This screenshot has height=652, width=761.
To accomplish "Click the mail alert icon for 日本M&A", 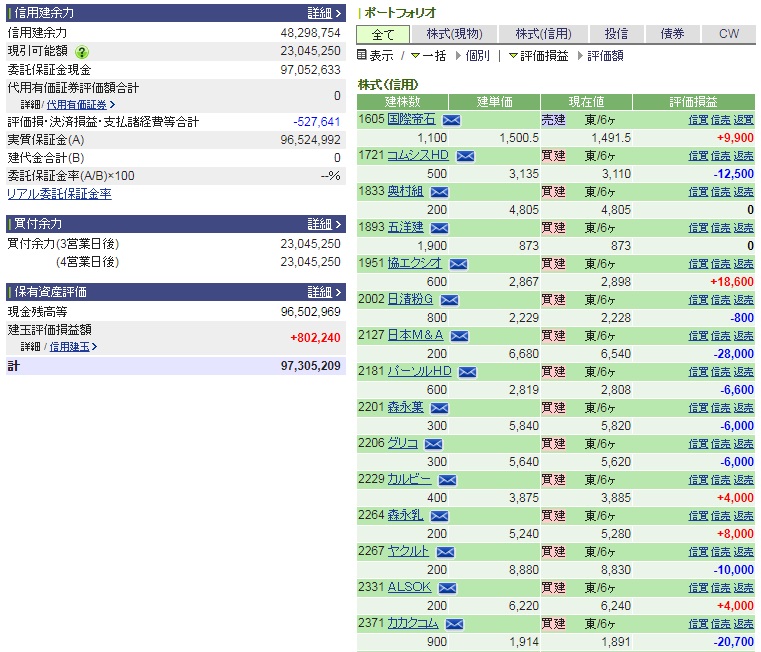I will coord(460,336).
